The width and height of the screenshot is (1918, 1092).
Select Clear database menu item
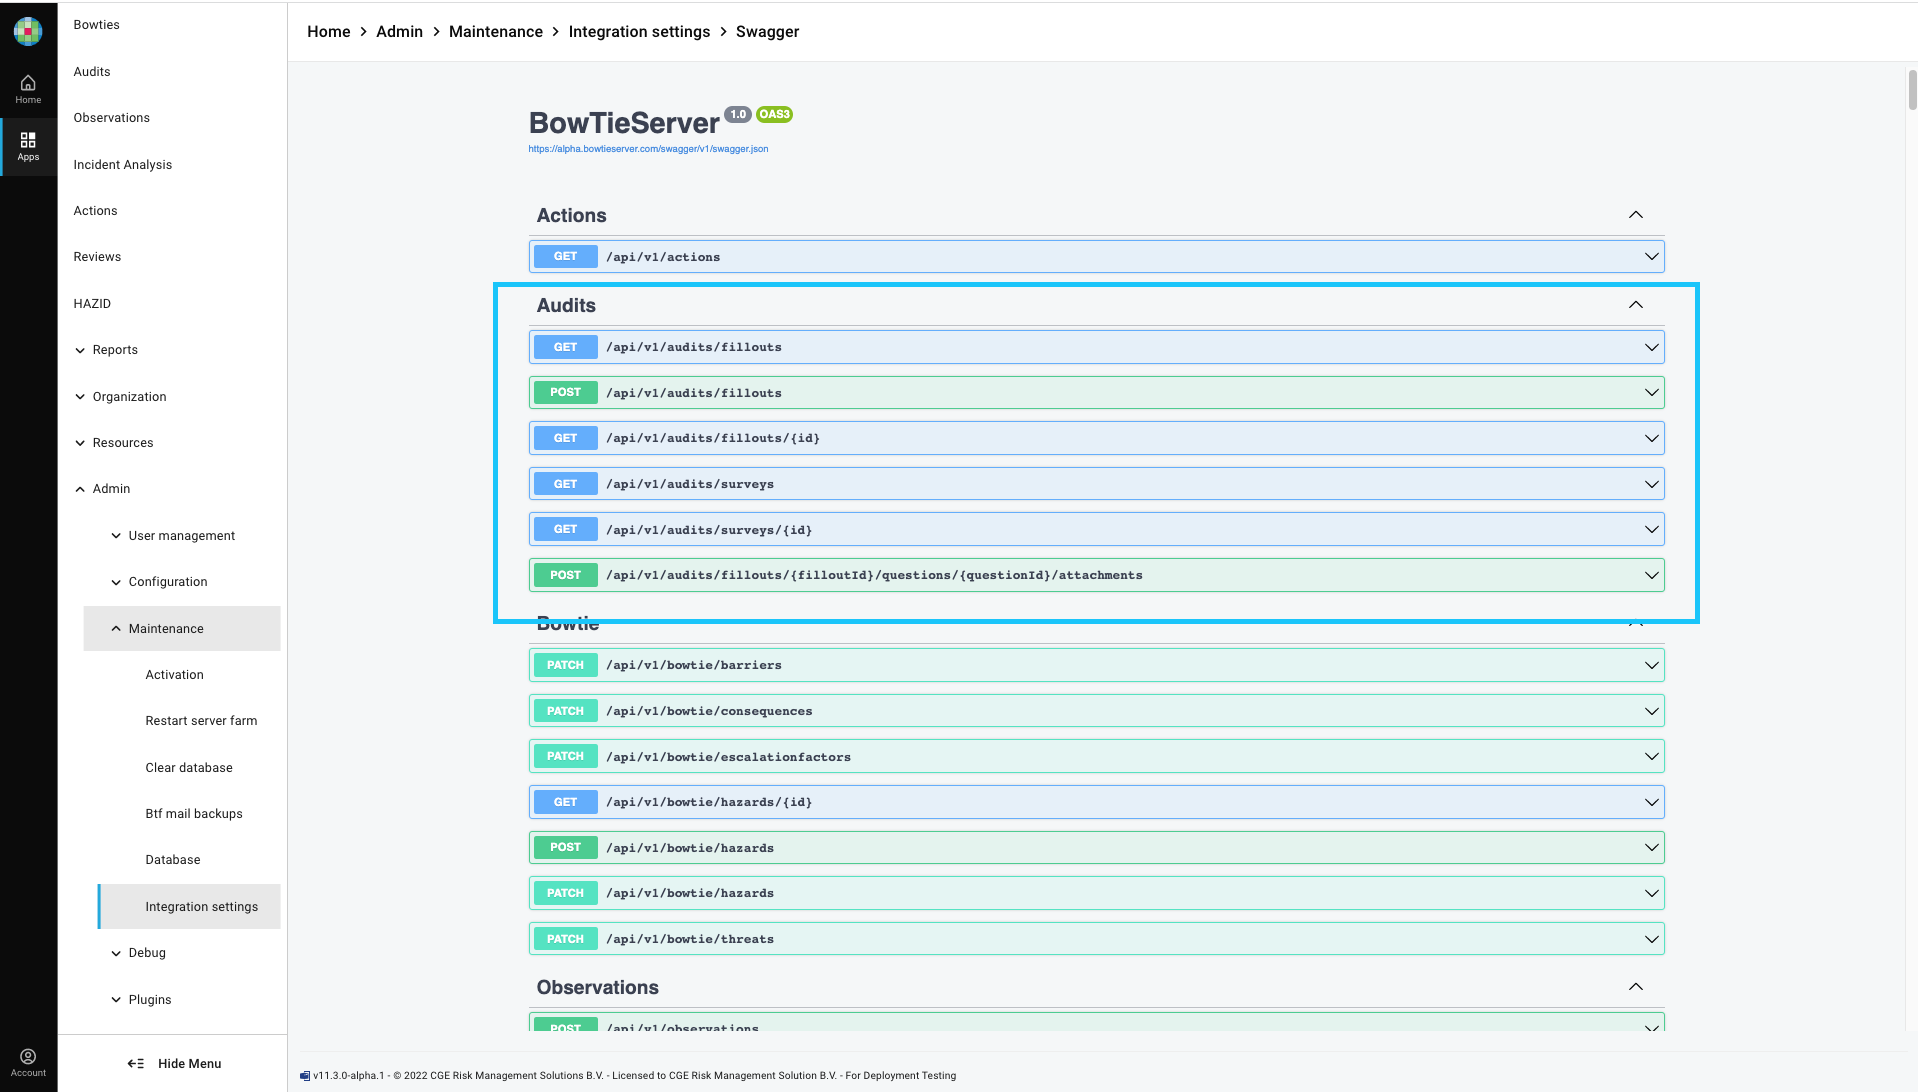(189, 768)
